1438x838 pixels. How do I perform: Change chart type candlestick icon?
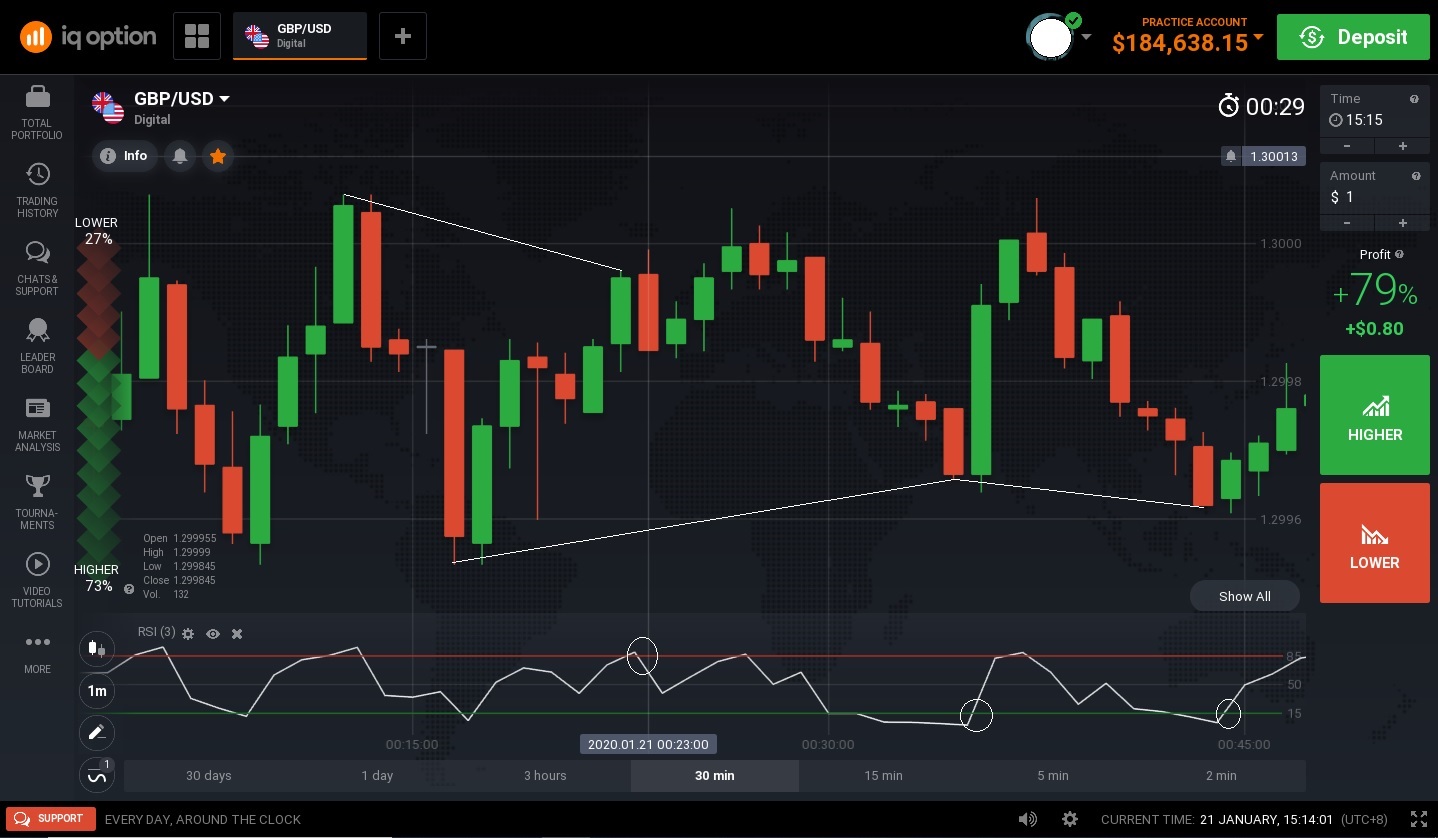[x=97, y=648]
